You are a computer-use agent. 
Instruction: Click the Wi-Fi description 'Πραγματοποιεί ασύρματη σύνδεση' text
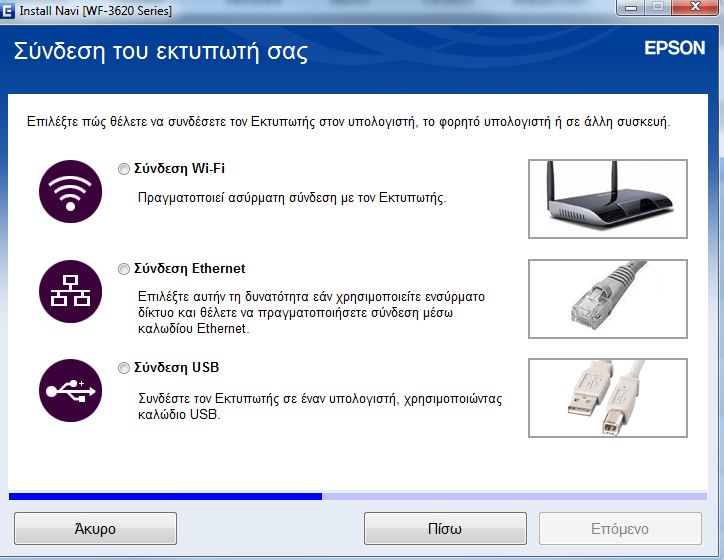pyautogui.click(x=292, y=198)
